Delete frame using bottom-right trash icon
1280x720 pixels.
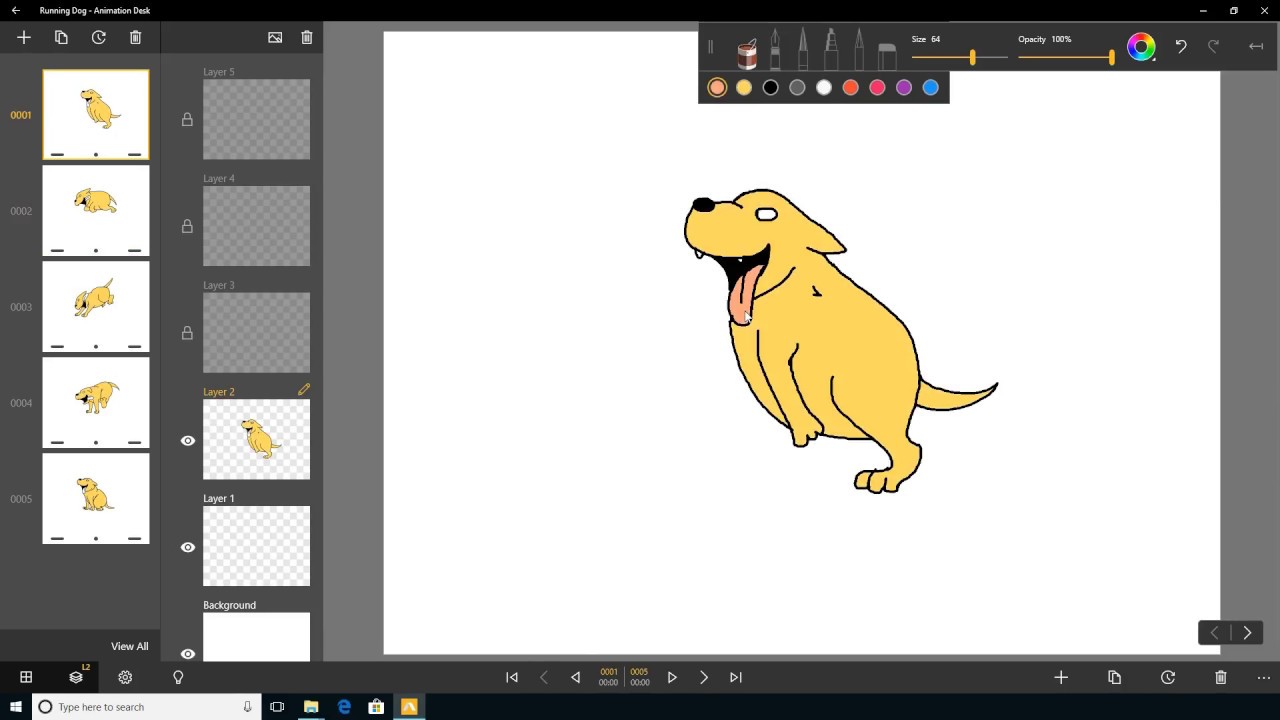(x=1220, y=677)
